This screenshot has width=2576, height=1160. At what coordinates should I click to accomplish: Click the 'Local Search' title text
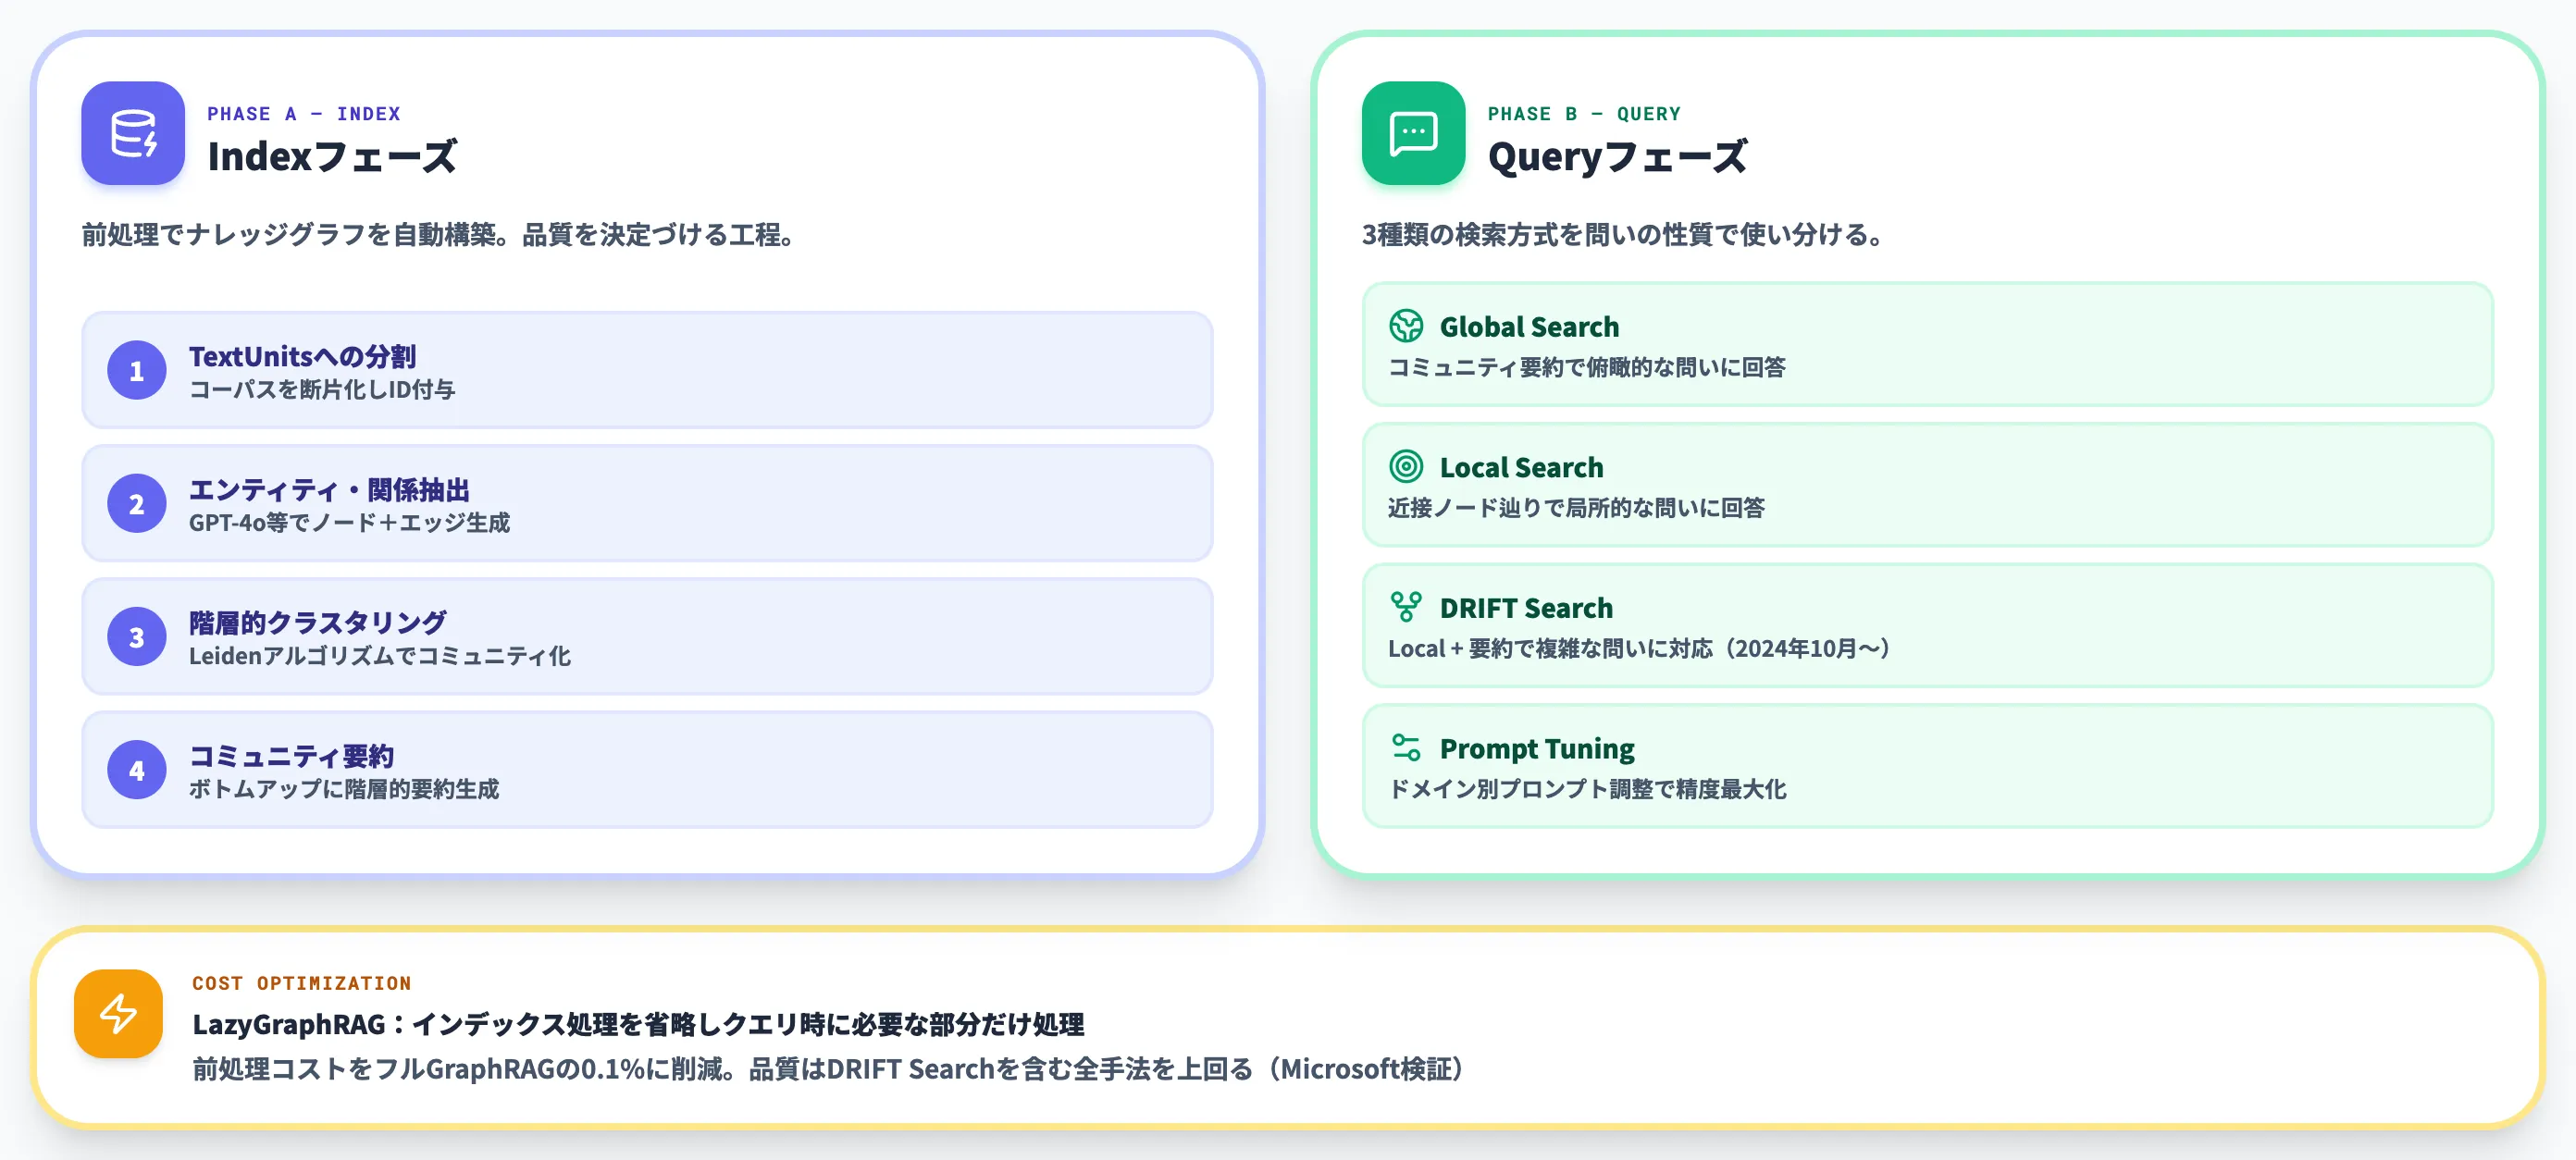click(1521, 467)
